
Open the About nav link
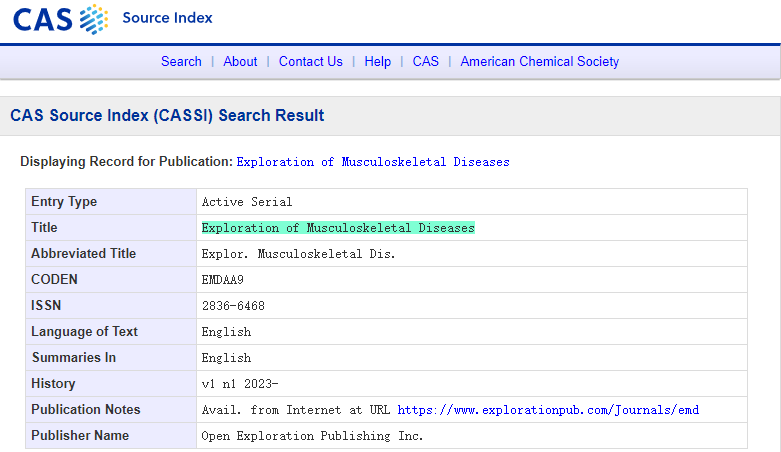(x=240, y=61)
